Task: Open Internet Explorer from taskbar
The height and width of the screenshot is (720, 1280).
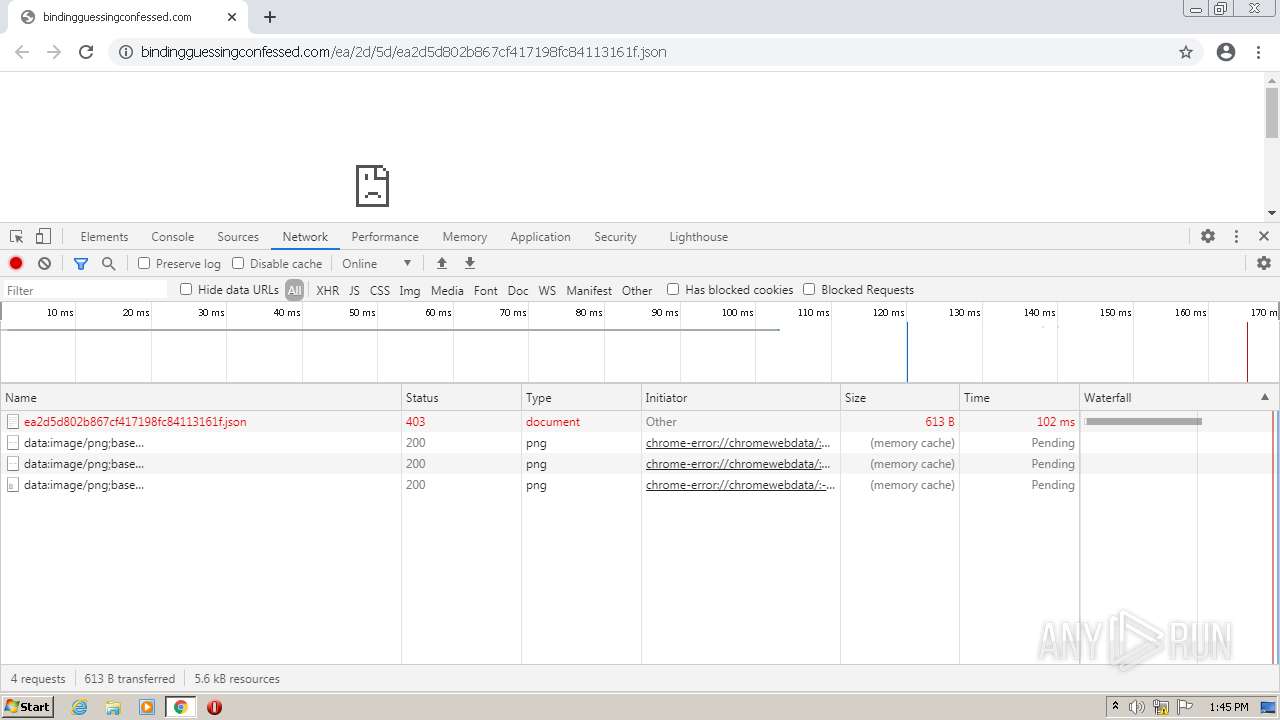Action: [80, 707]
